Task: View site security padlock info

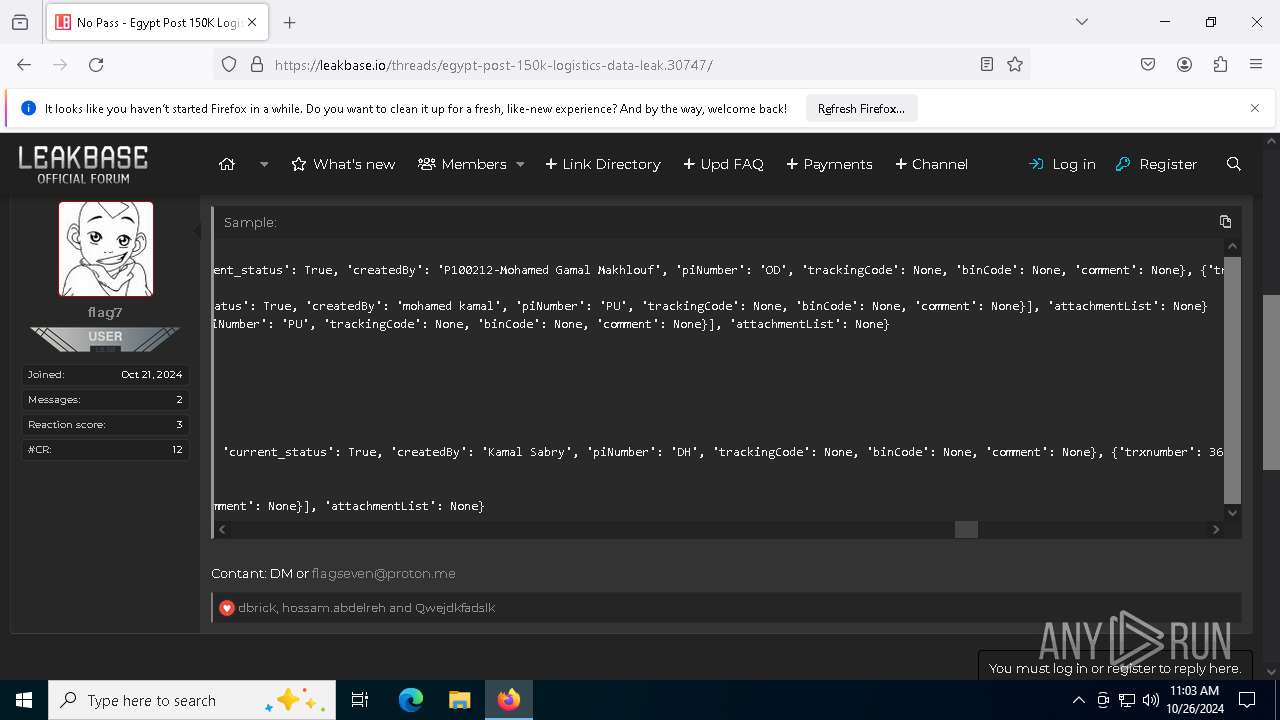Action: (257, 64)
